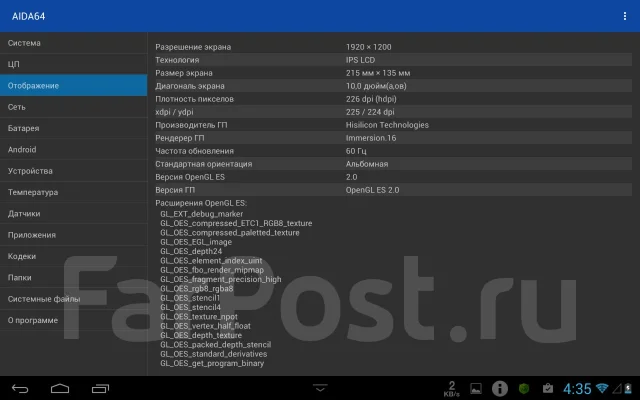Viewport: 640px width, 400px height.
Task: Open the Система section
Action: pyautogui.click(x=73, y=43)
